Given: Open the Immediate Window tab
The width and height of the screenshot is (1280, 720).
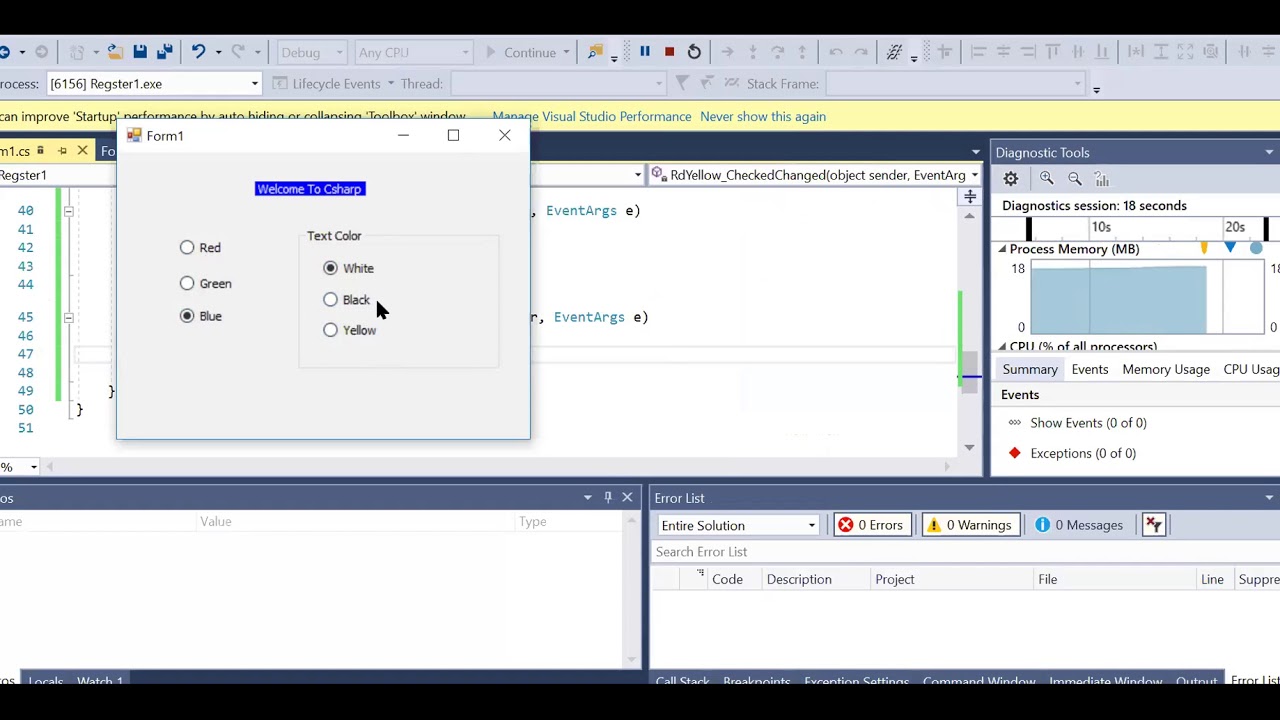Looking at the screenshot, I should coord(1105,681).
